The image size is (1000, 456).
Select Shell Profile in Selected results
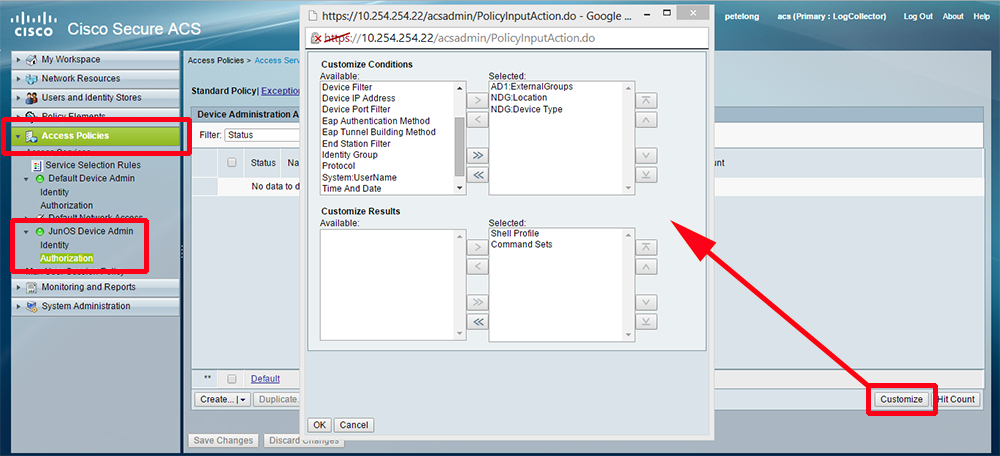515,233
